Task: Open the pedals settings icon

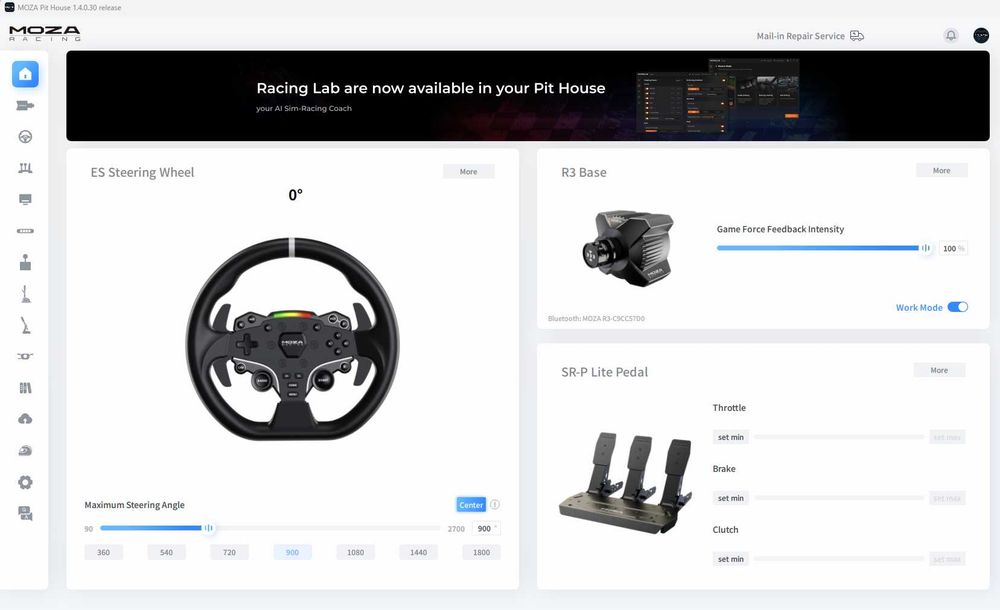Action: pos(26,168)
